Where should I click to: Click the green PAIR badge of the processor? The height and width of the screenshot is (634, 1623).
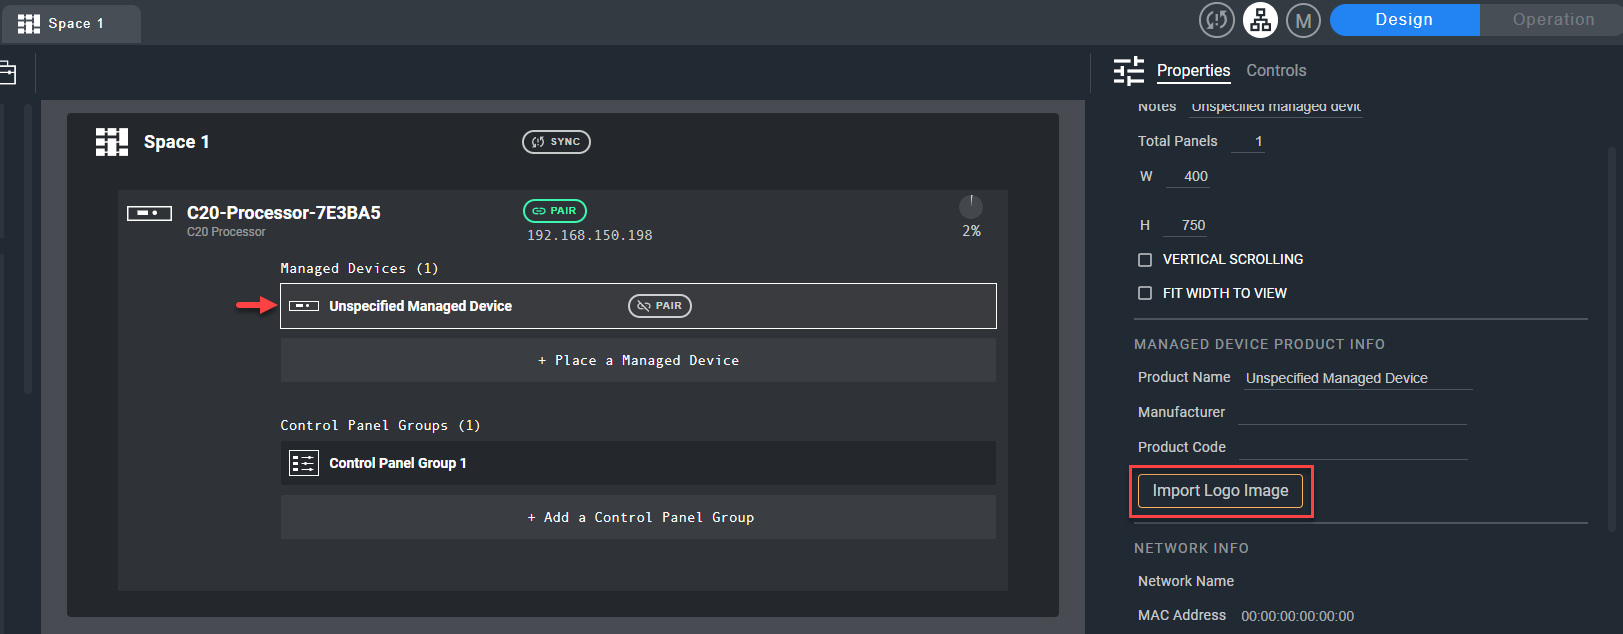click(x=555, y=211)
